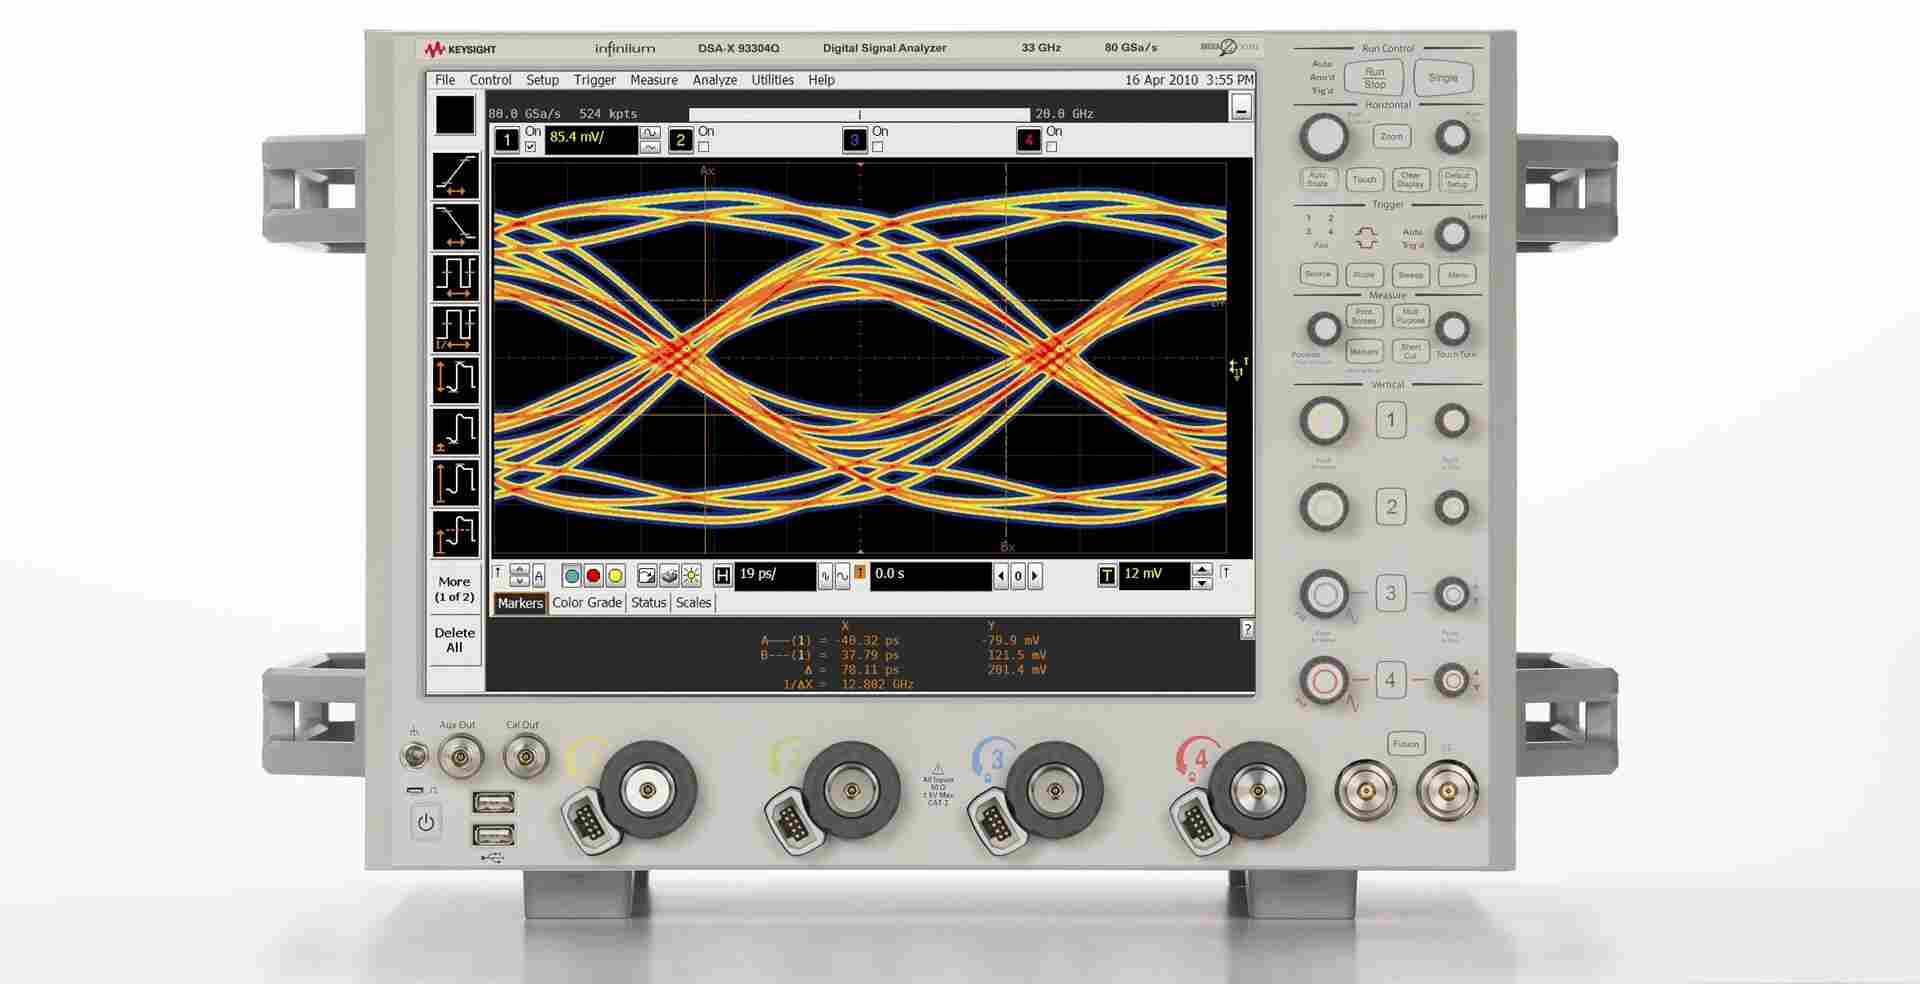Click the Delete All button
1920x984 pixels.
click(x=454, y=640)
